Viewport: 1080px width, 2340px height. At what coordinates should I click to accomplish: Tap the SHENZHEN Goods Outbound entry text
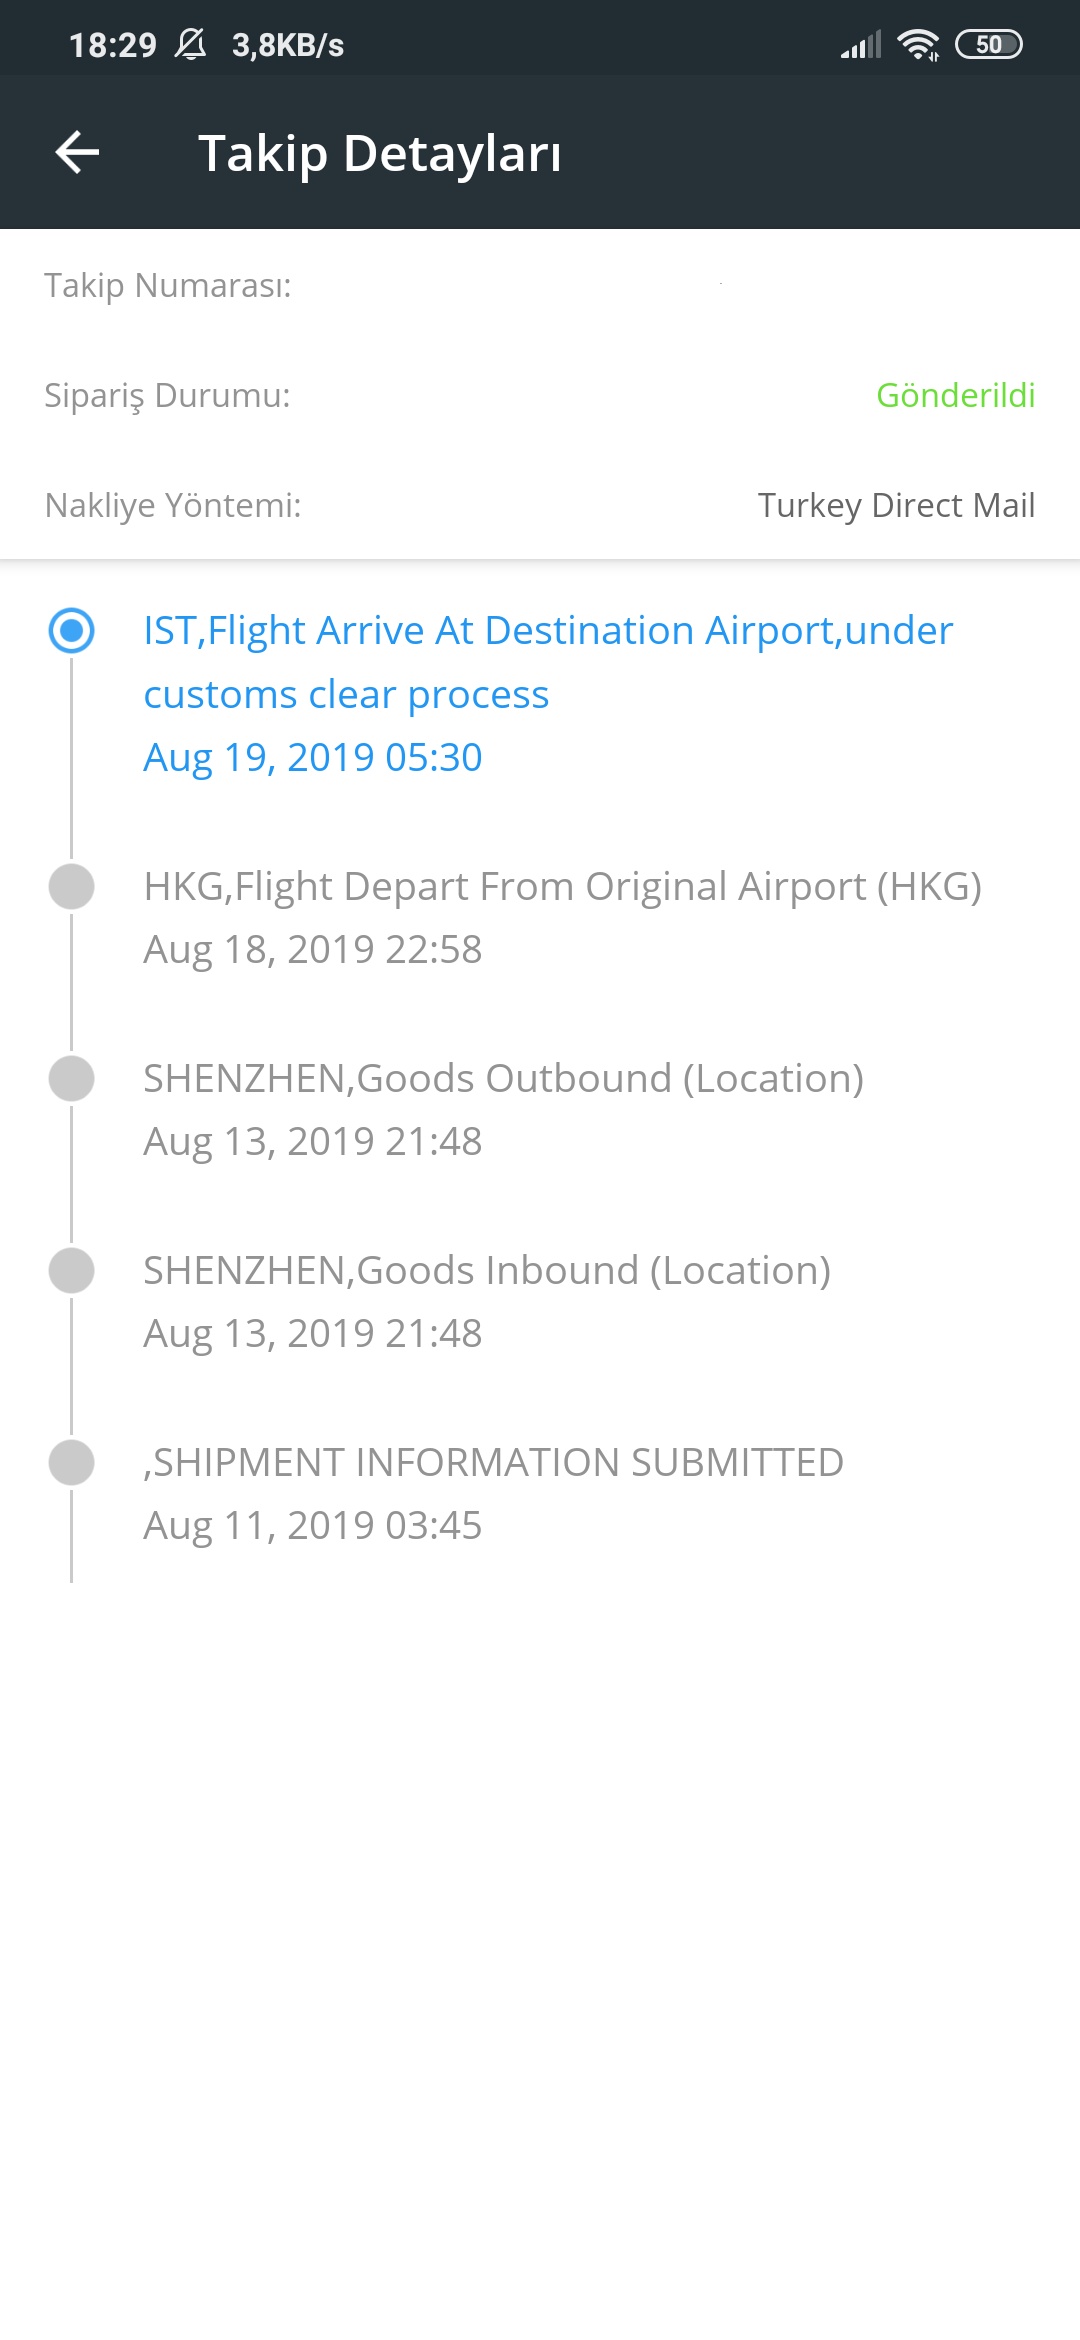click(503, 1078)
